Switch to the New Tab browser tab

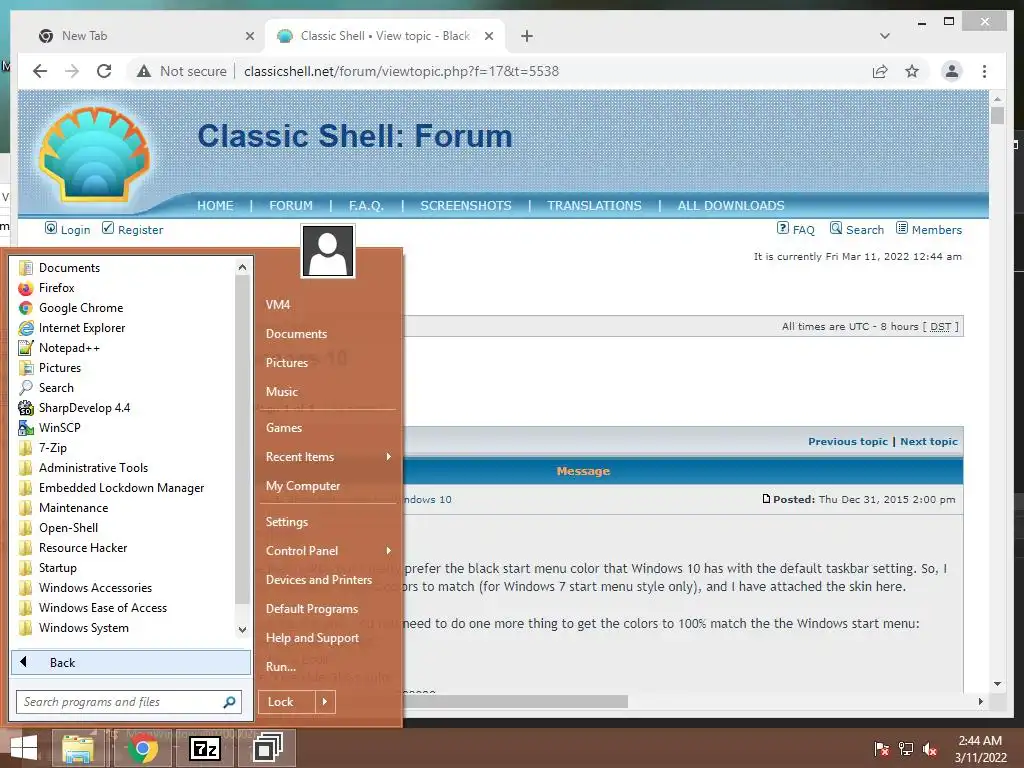pos(144,36)
